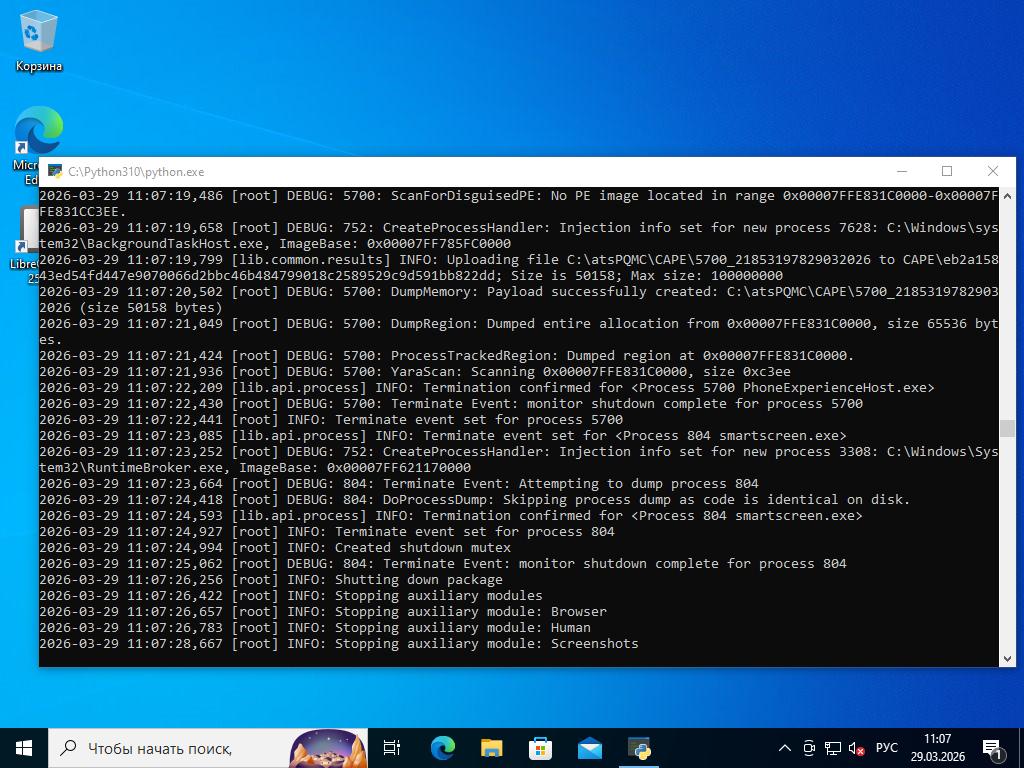This screenshot has width=1024, height=768.
Task: Launch Microsoft Edge from the taskbar
Action: pyautogui.click(x=442, y=747)
